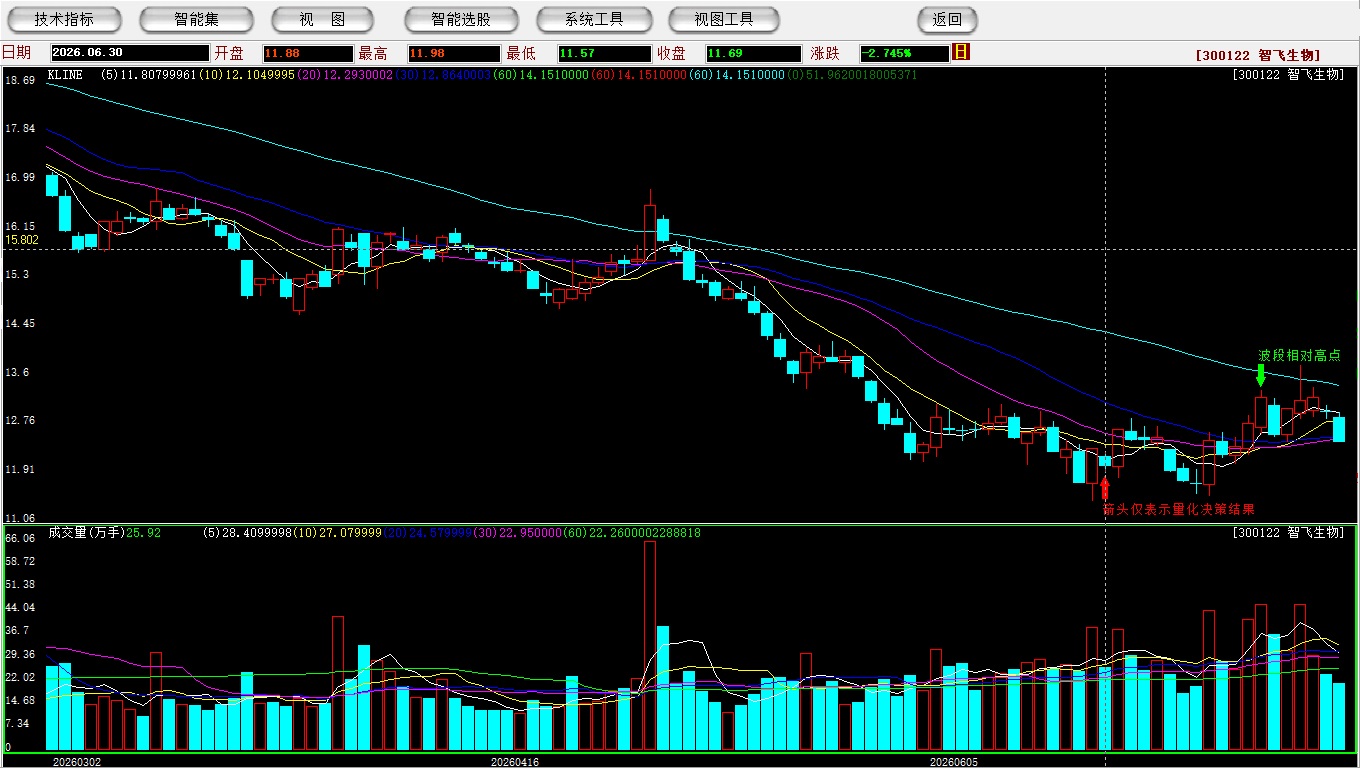
Task: Click the 视图工具 button
Action: pos(725,19)
